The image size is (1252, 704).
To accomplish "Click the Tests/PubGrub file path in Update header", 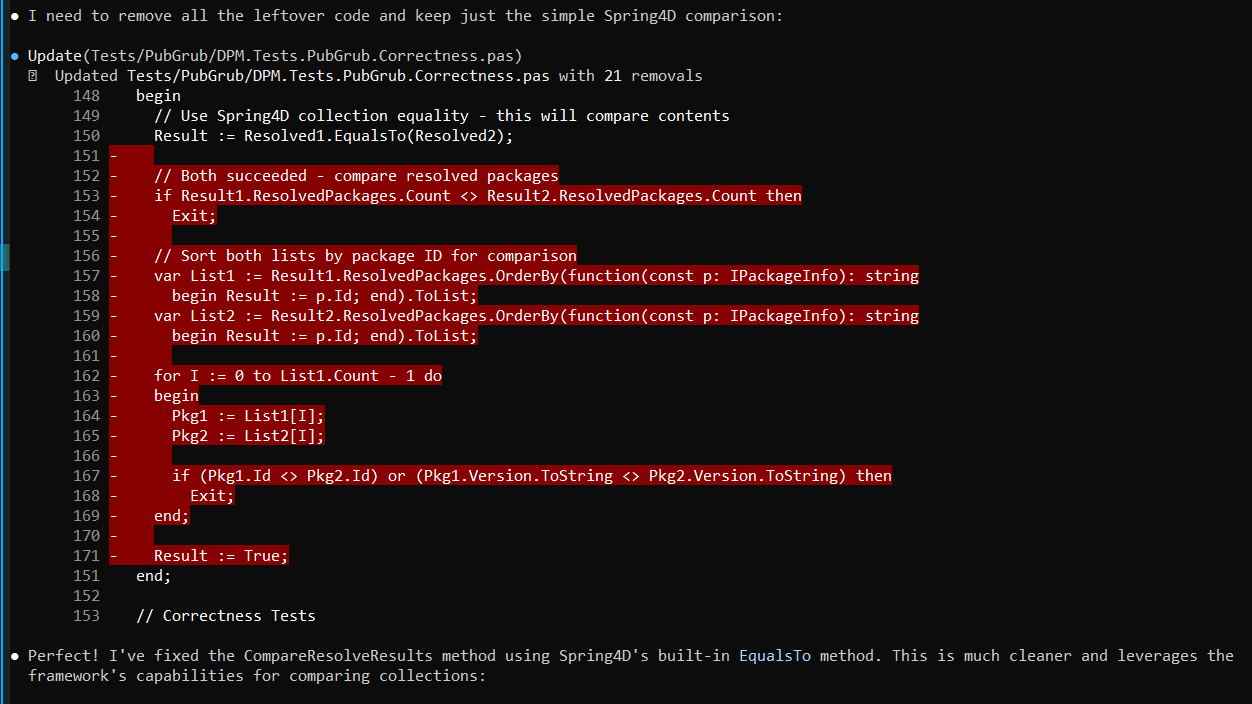I will click(303, 56).
